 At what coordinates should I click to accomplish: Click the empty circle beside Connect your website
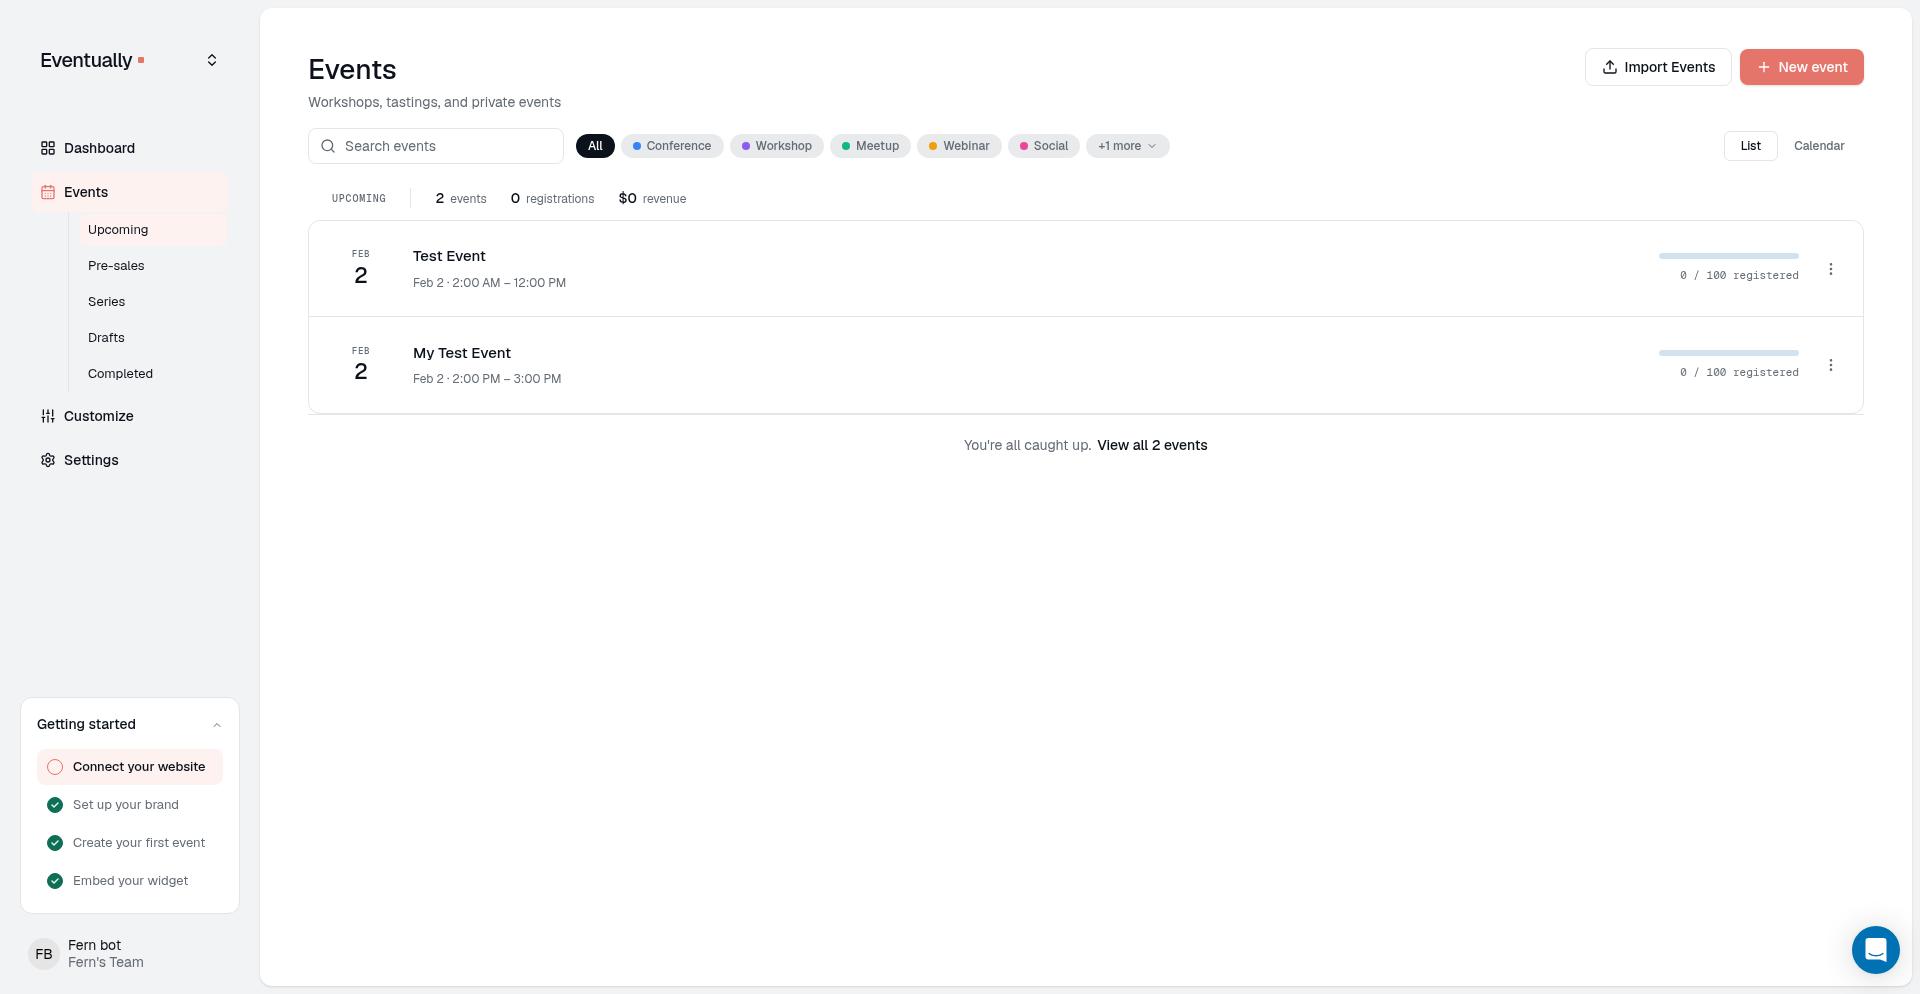point(55,767)
